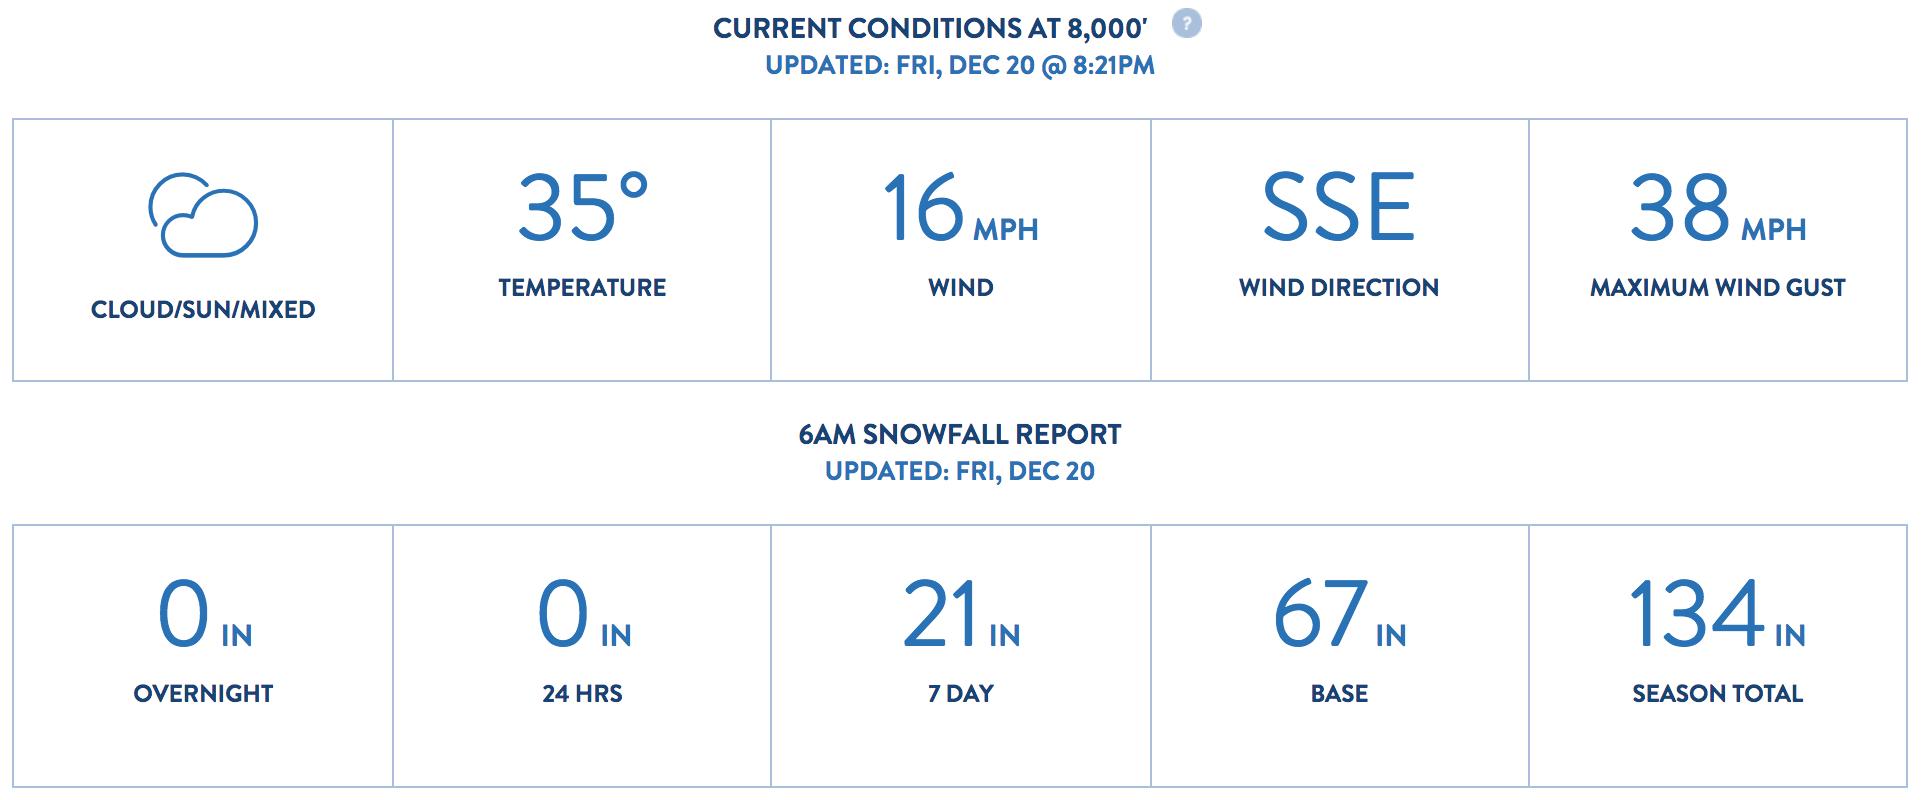This screenshot has width=1924, height=800.
Task: Select the 21 IN 7 Day value
Action: 961,614
